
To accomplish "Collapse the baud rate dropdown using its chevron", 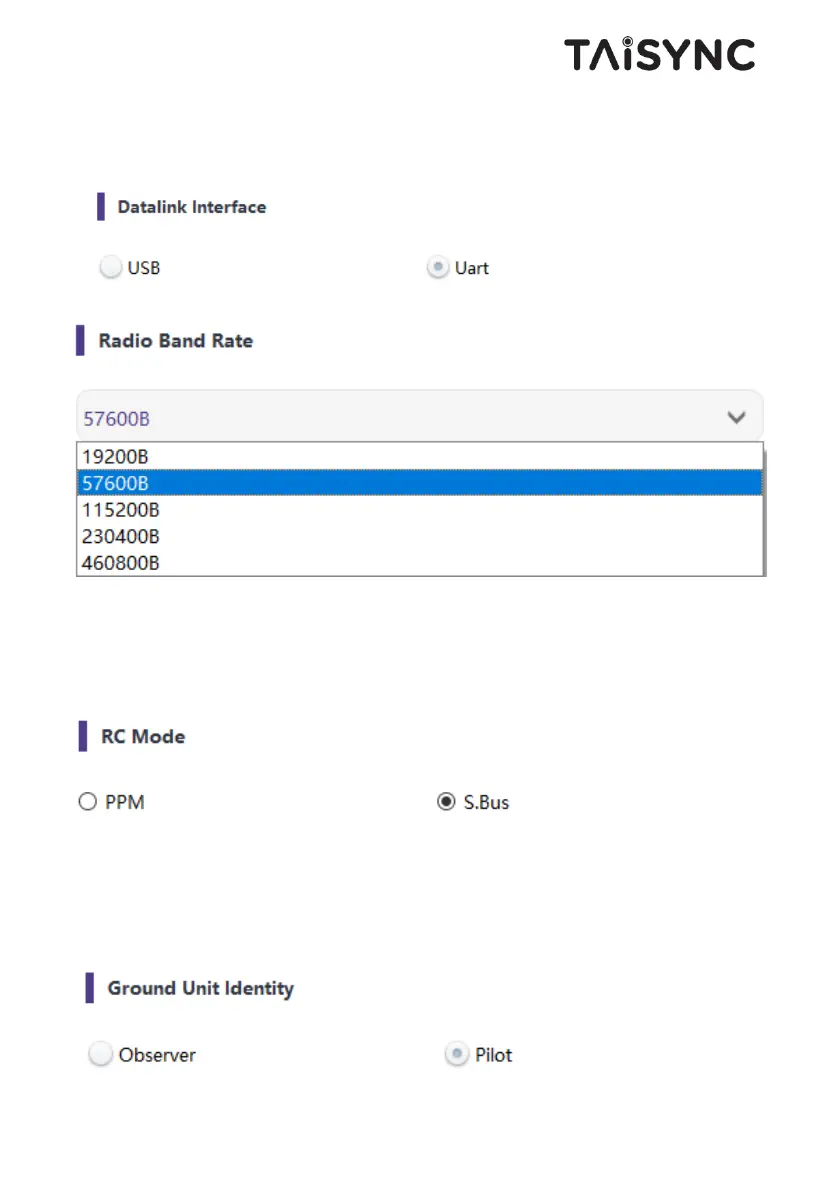I will [x=736, y=416].
